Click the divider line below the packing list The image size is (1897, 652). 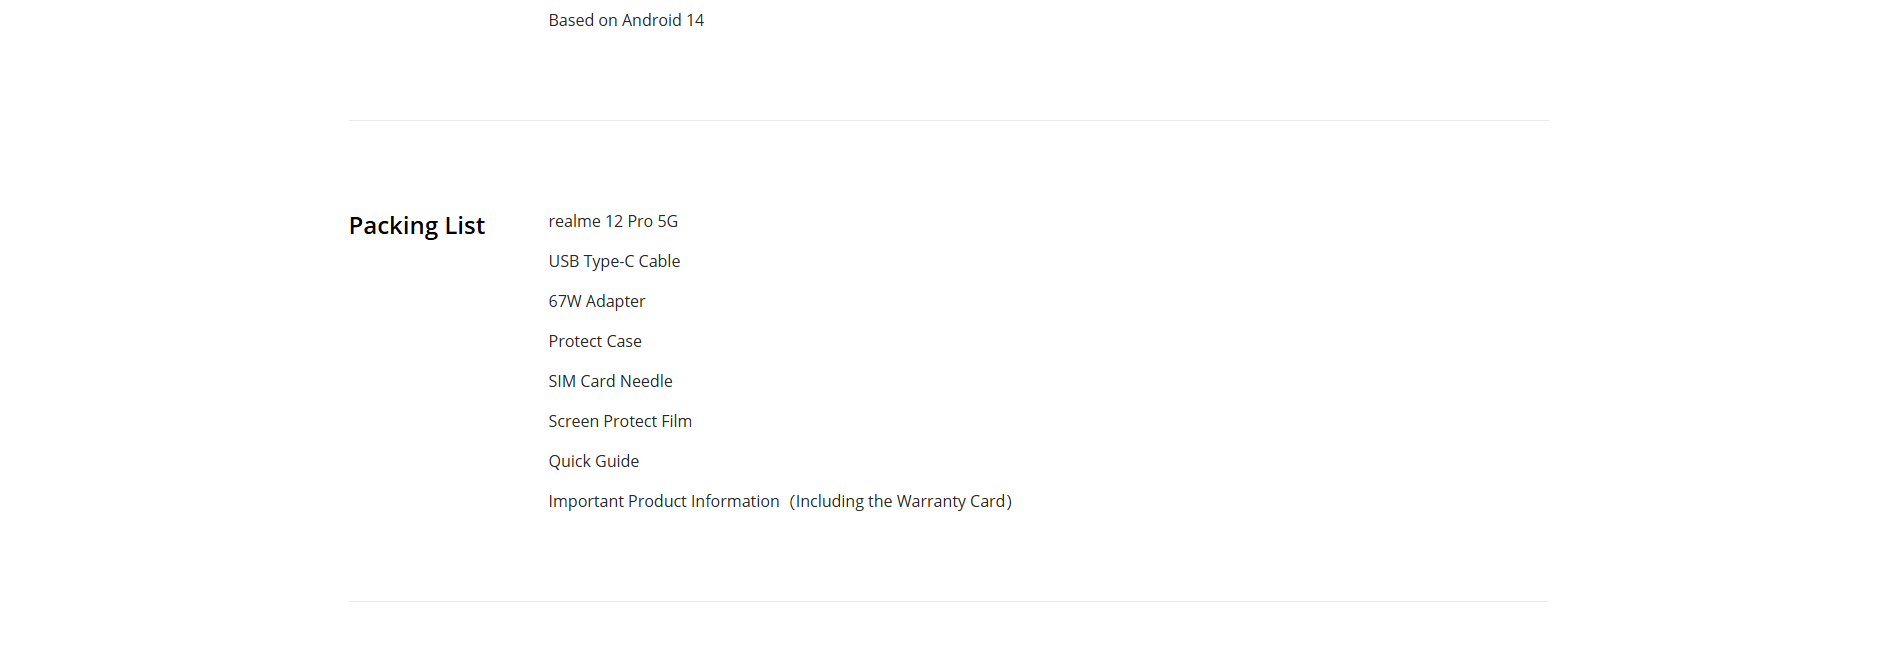tap(948, 601)
